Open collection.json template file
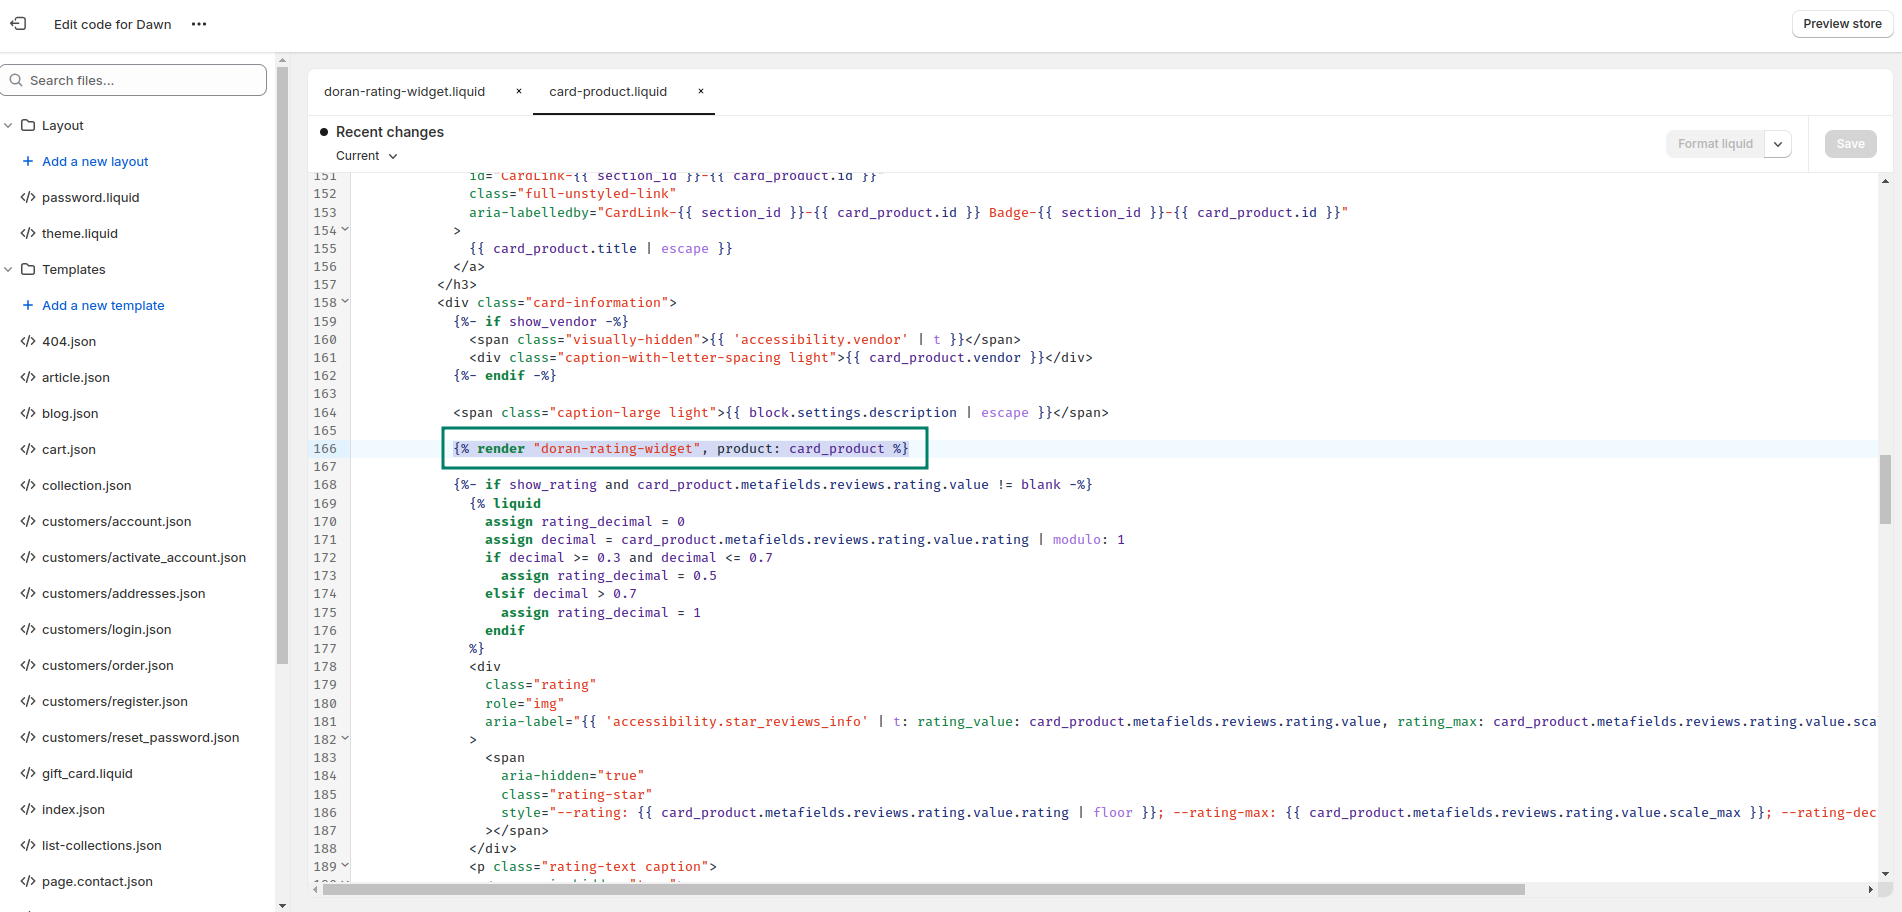Screen dimensions: 1902x912 [x=86, y=486]
